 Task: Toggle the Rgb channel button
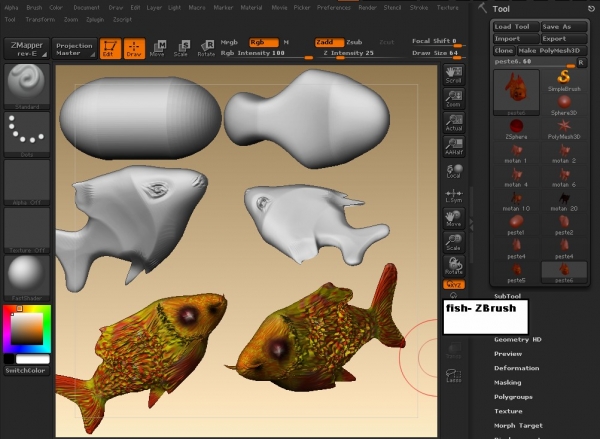(264, 42)
